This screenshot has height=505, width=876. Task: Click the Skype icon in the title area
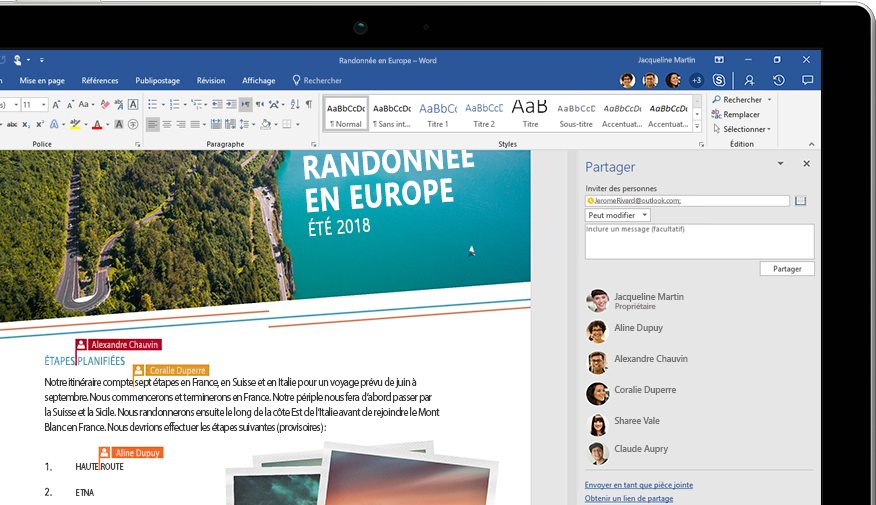pyautogui.click(x=719, y=80)
